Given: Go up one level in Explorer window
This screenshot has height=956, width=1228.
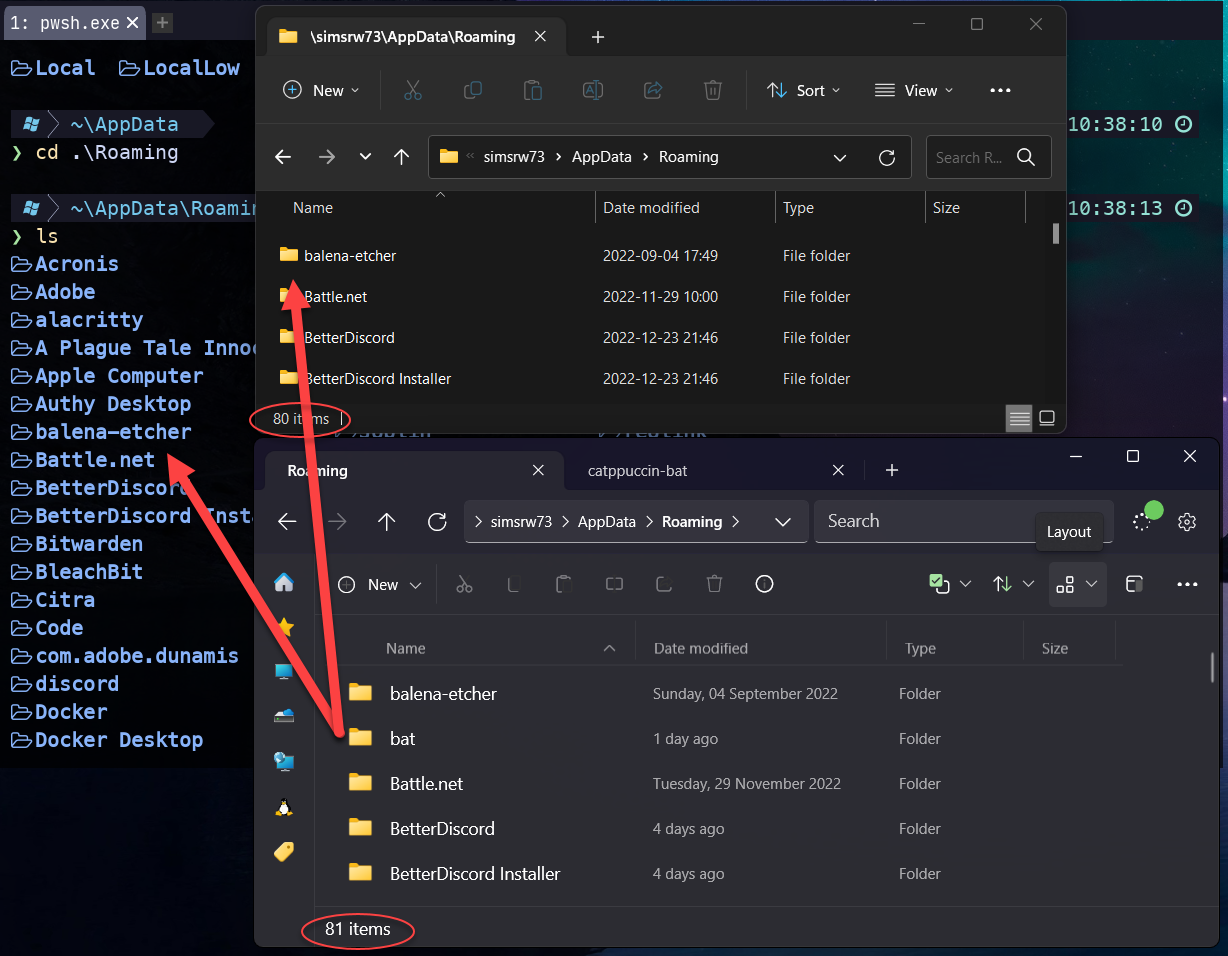Looking at the screenshot, I should [402, 157].
